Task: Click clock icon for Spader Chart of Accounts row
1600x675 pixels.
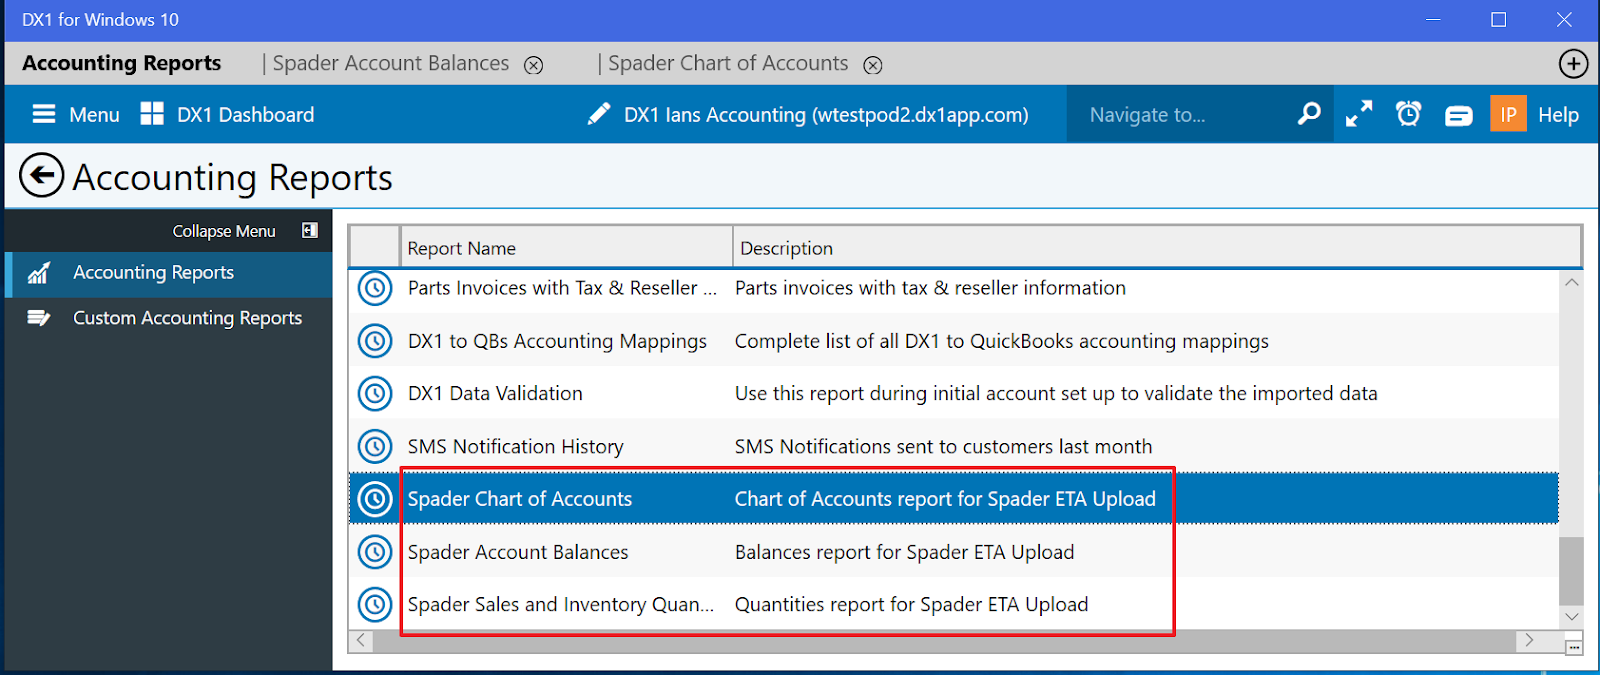Action: [375, 498]
